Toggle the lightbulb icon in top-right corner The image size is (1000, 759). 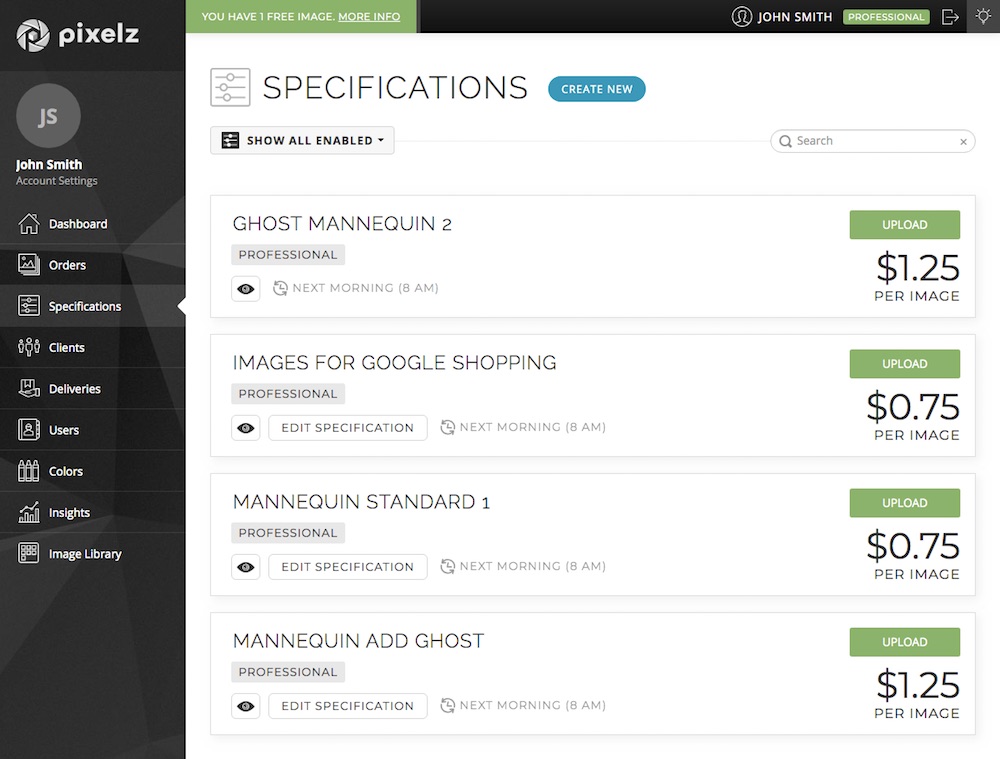[983, 17]
